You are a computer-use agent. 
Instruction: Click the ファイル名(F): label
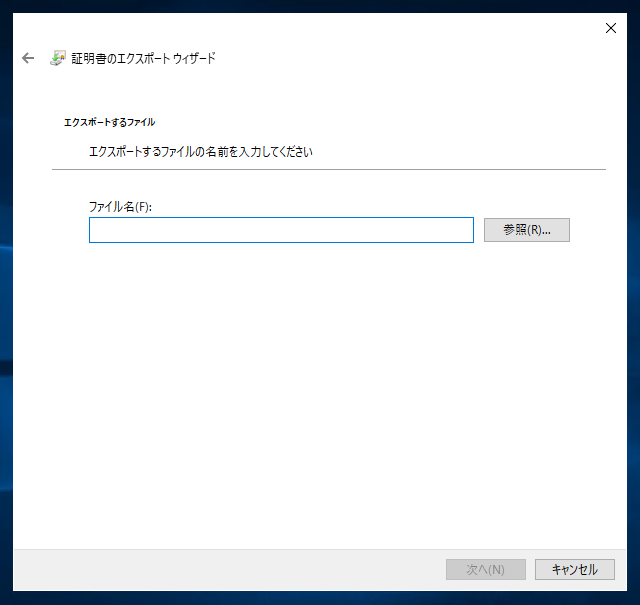[x=120, y=207]
